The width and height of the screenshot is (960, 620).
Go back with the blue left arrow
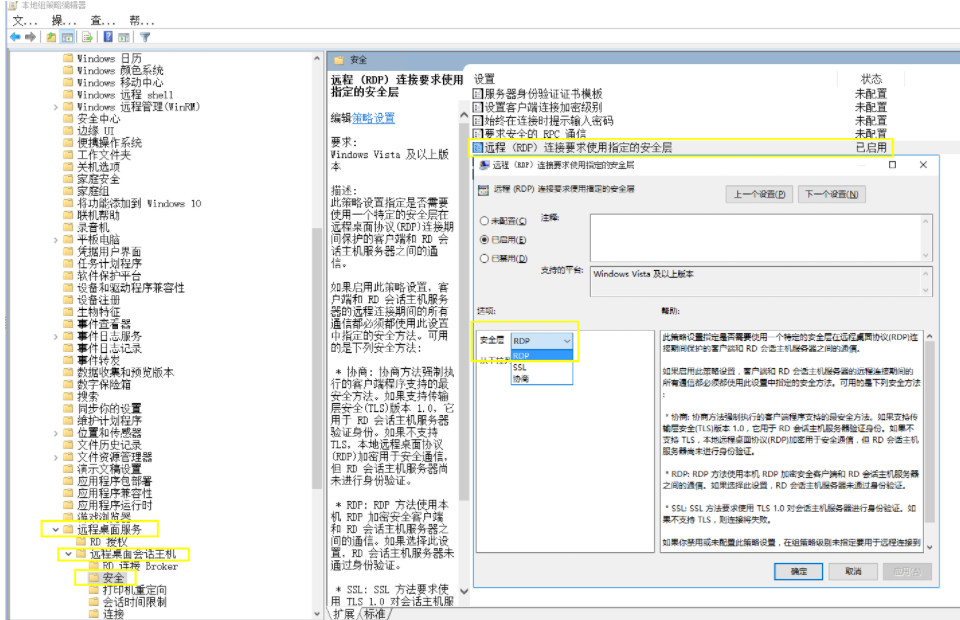[x=15, y=37]
